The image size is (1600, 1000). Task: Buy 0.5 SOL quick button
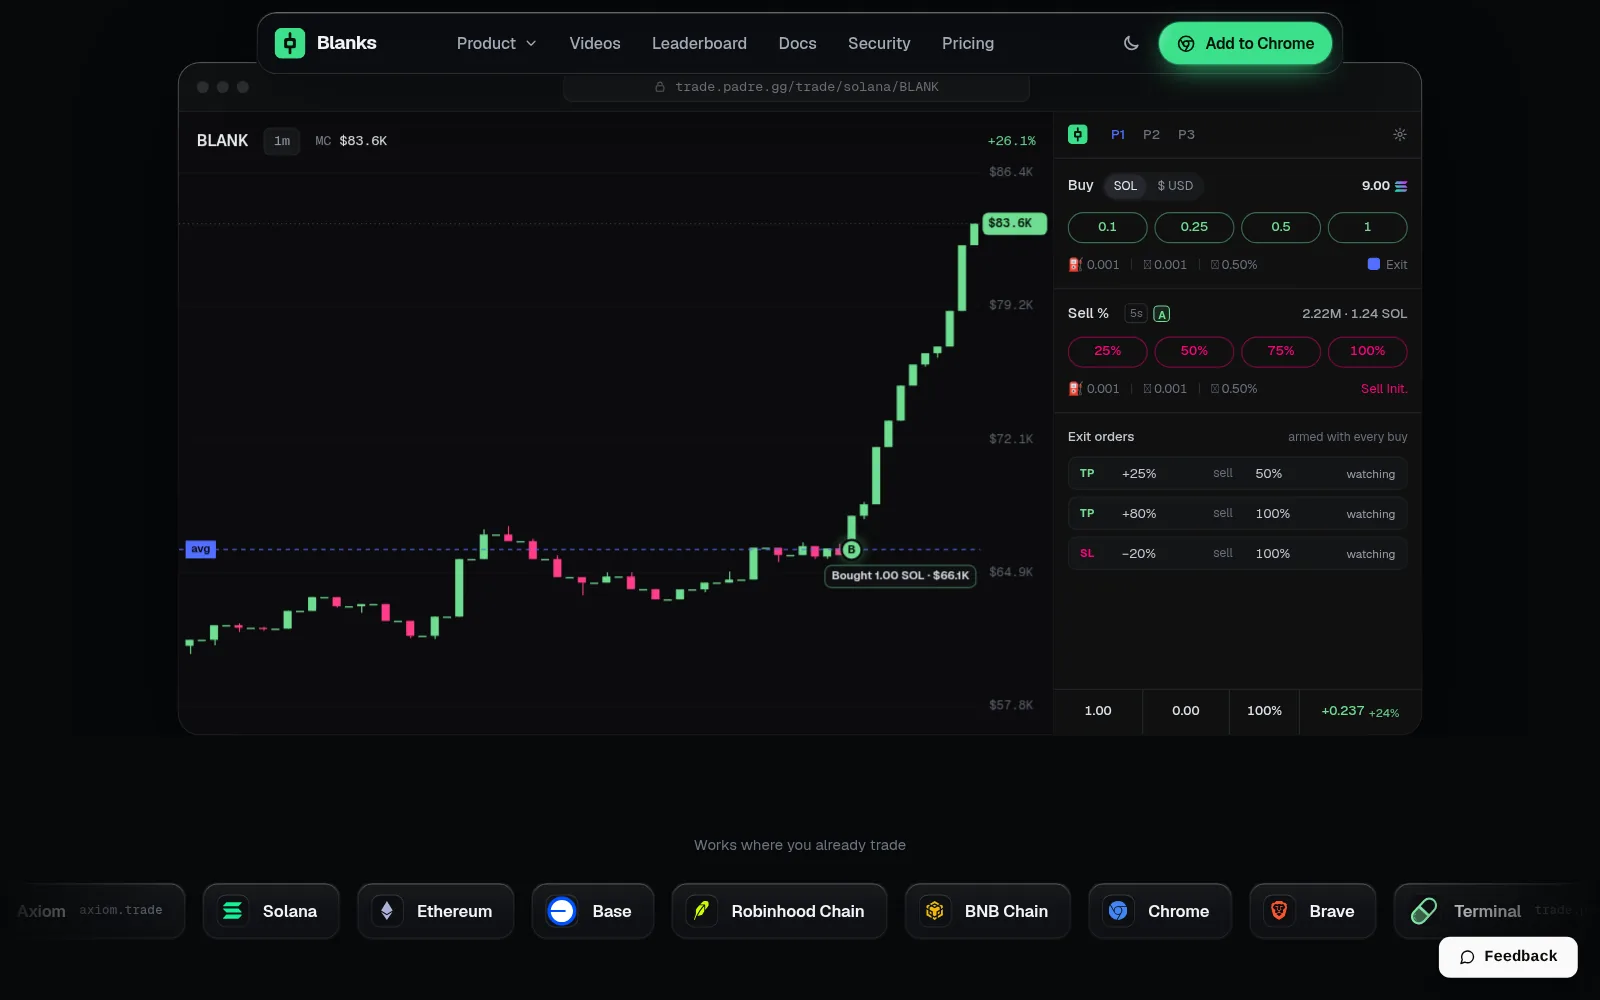click(1281, 227)
